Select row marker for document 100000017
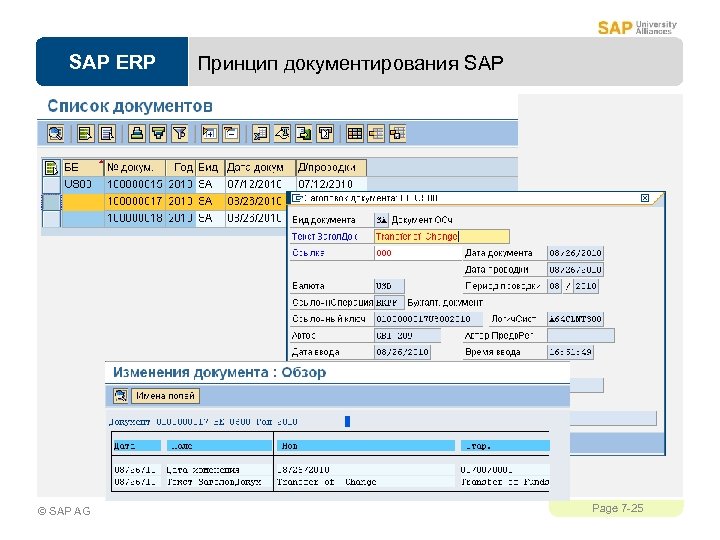The width and height of the screenshot is (720, 540). tap(51, 202)
